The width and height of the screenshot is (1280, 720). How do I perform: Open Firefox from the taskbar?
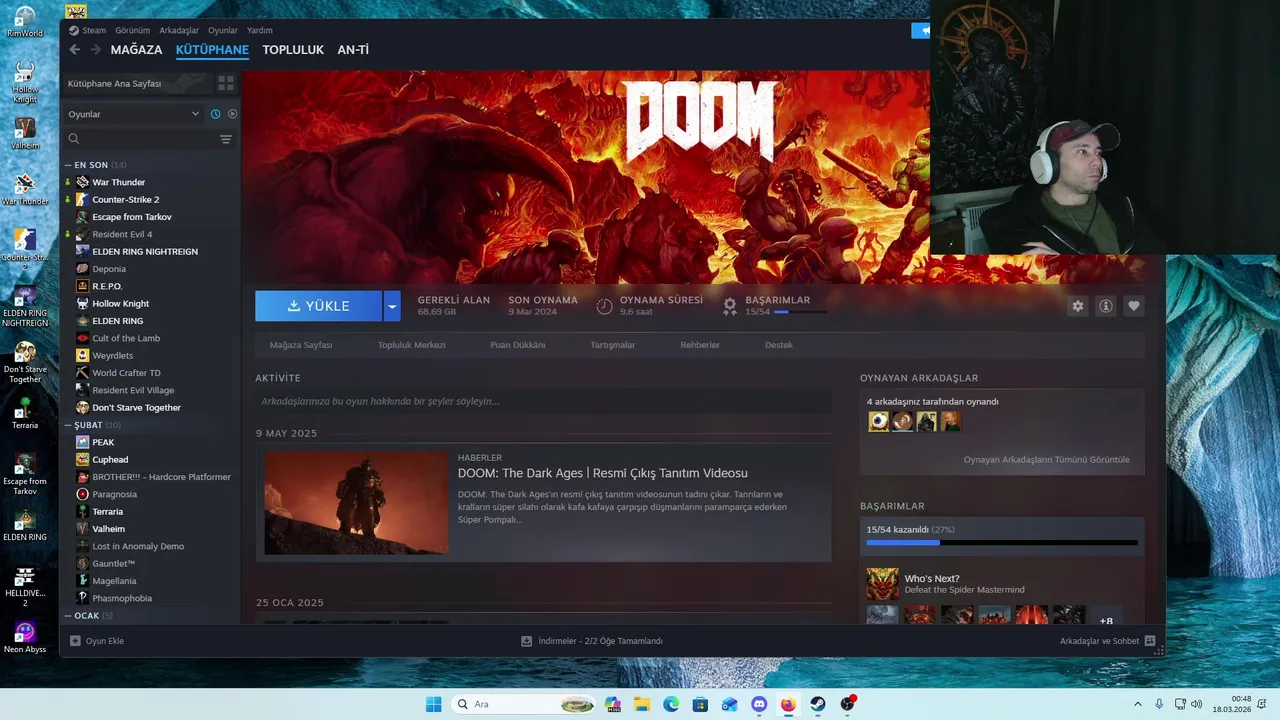788,704
